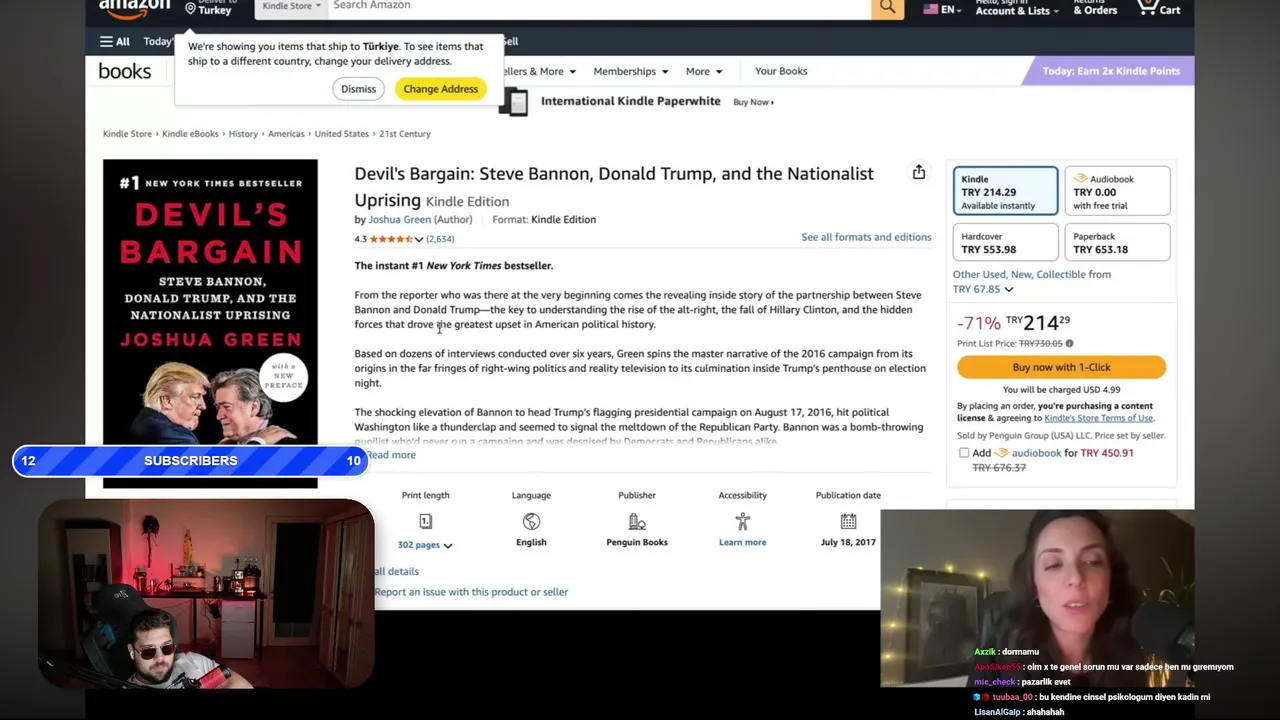Open the Cart icon
Image resolution: width=1280 pixels, height=720 pixels.
pos(1159,8)
